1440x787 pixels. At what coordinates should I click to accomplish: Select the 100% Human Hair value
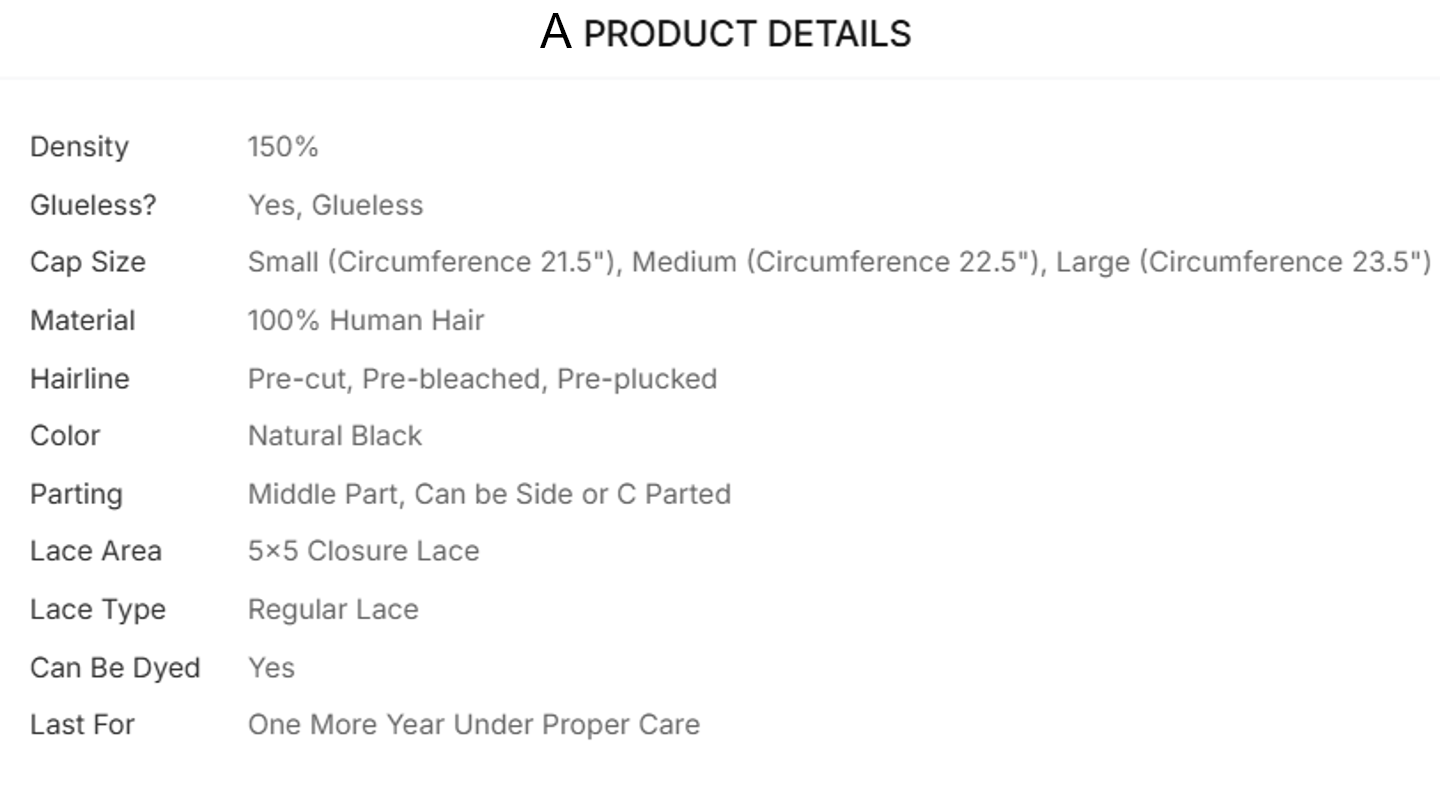366,320
